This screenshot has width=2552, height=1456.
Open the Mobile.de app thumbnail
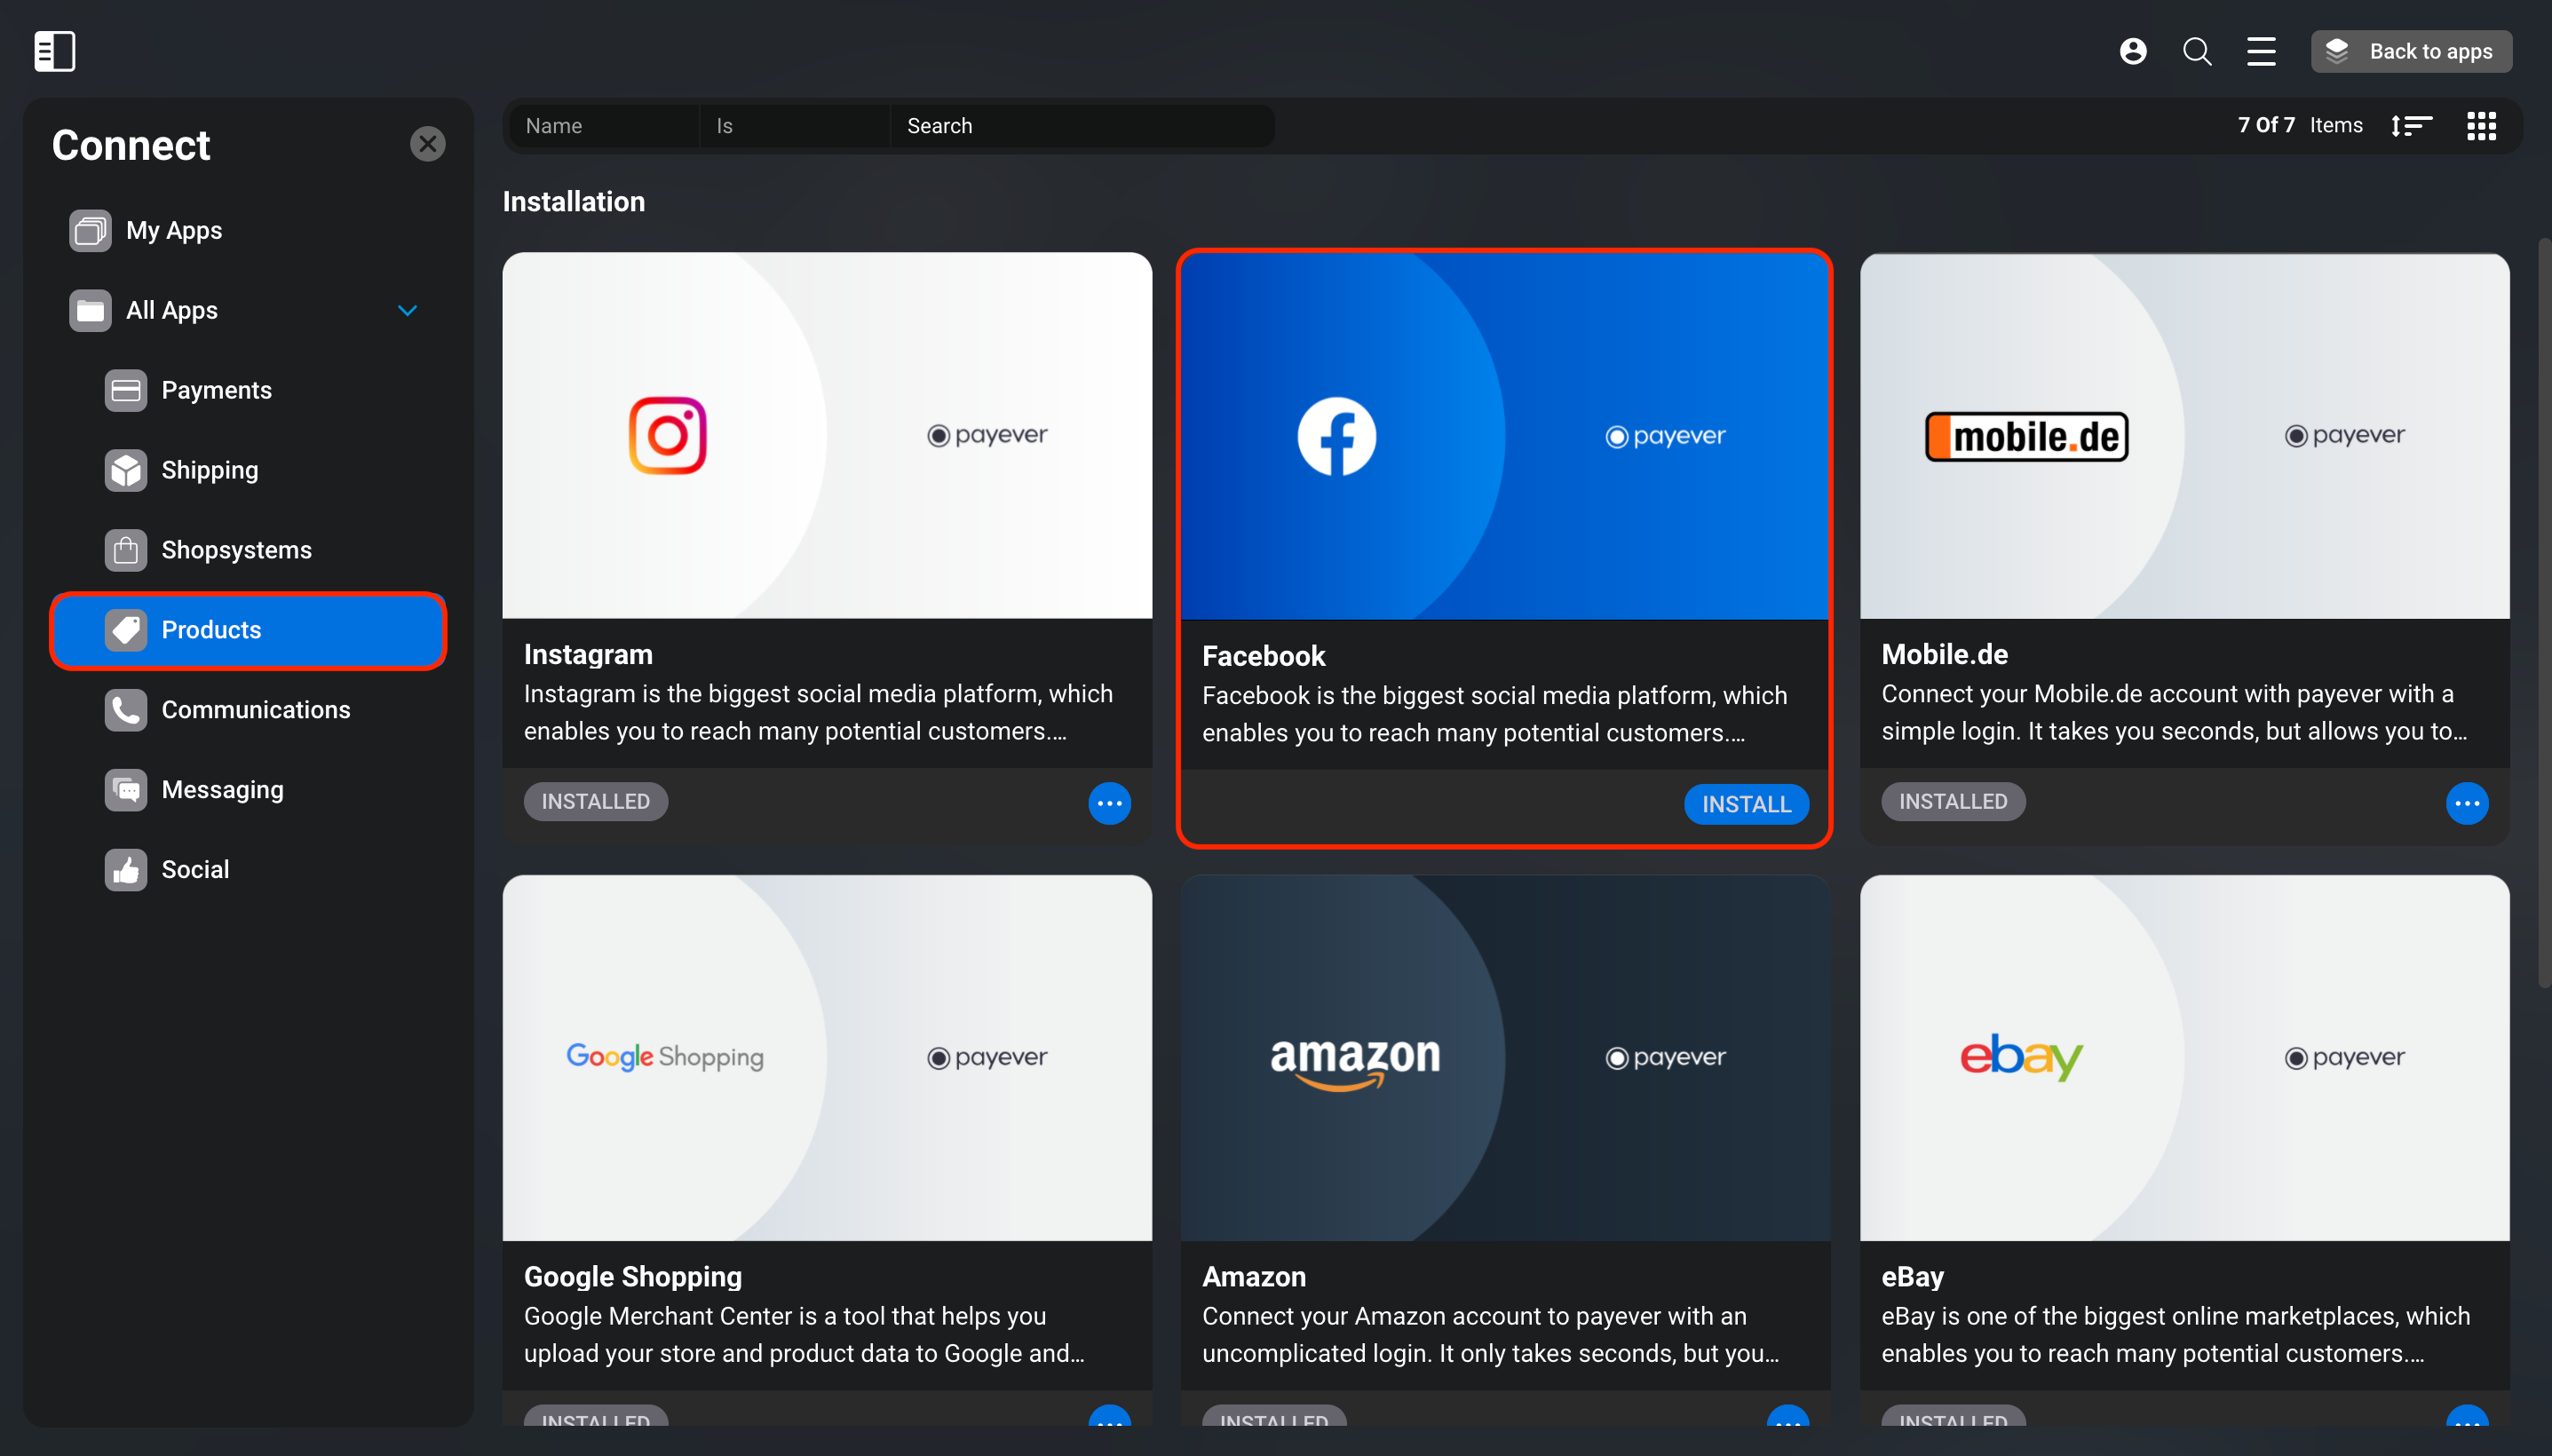(x=2184, y=435)
